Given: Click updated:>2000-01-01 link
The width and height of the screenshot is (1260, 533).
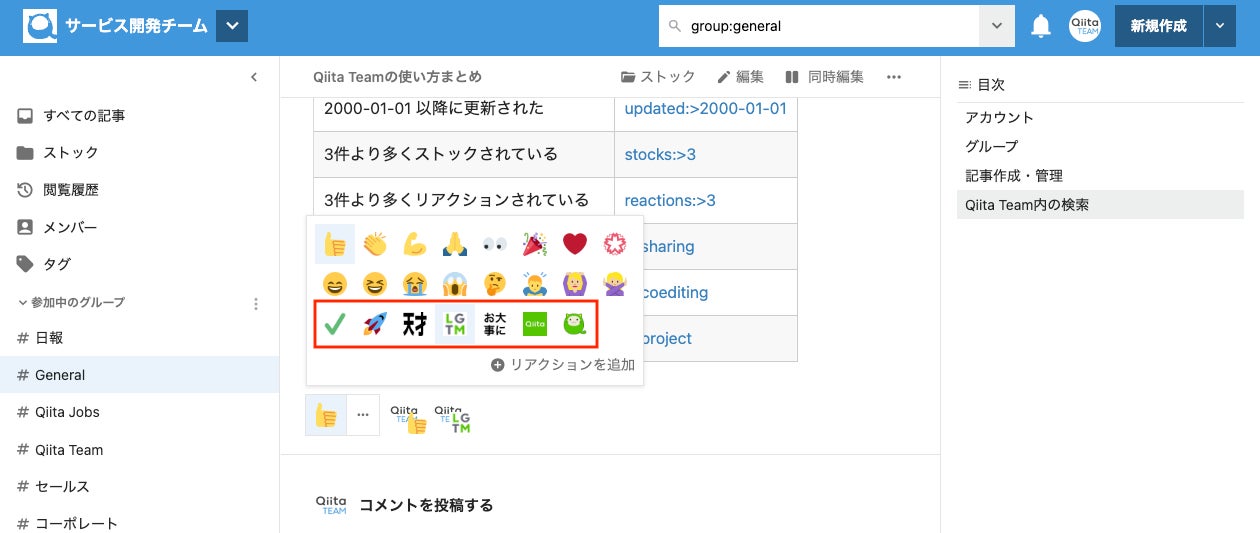Looking at the screenshot, I should pos(705,108).
